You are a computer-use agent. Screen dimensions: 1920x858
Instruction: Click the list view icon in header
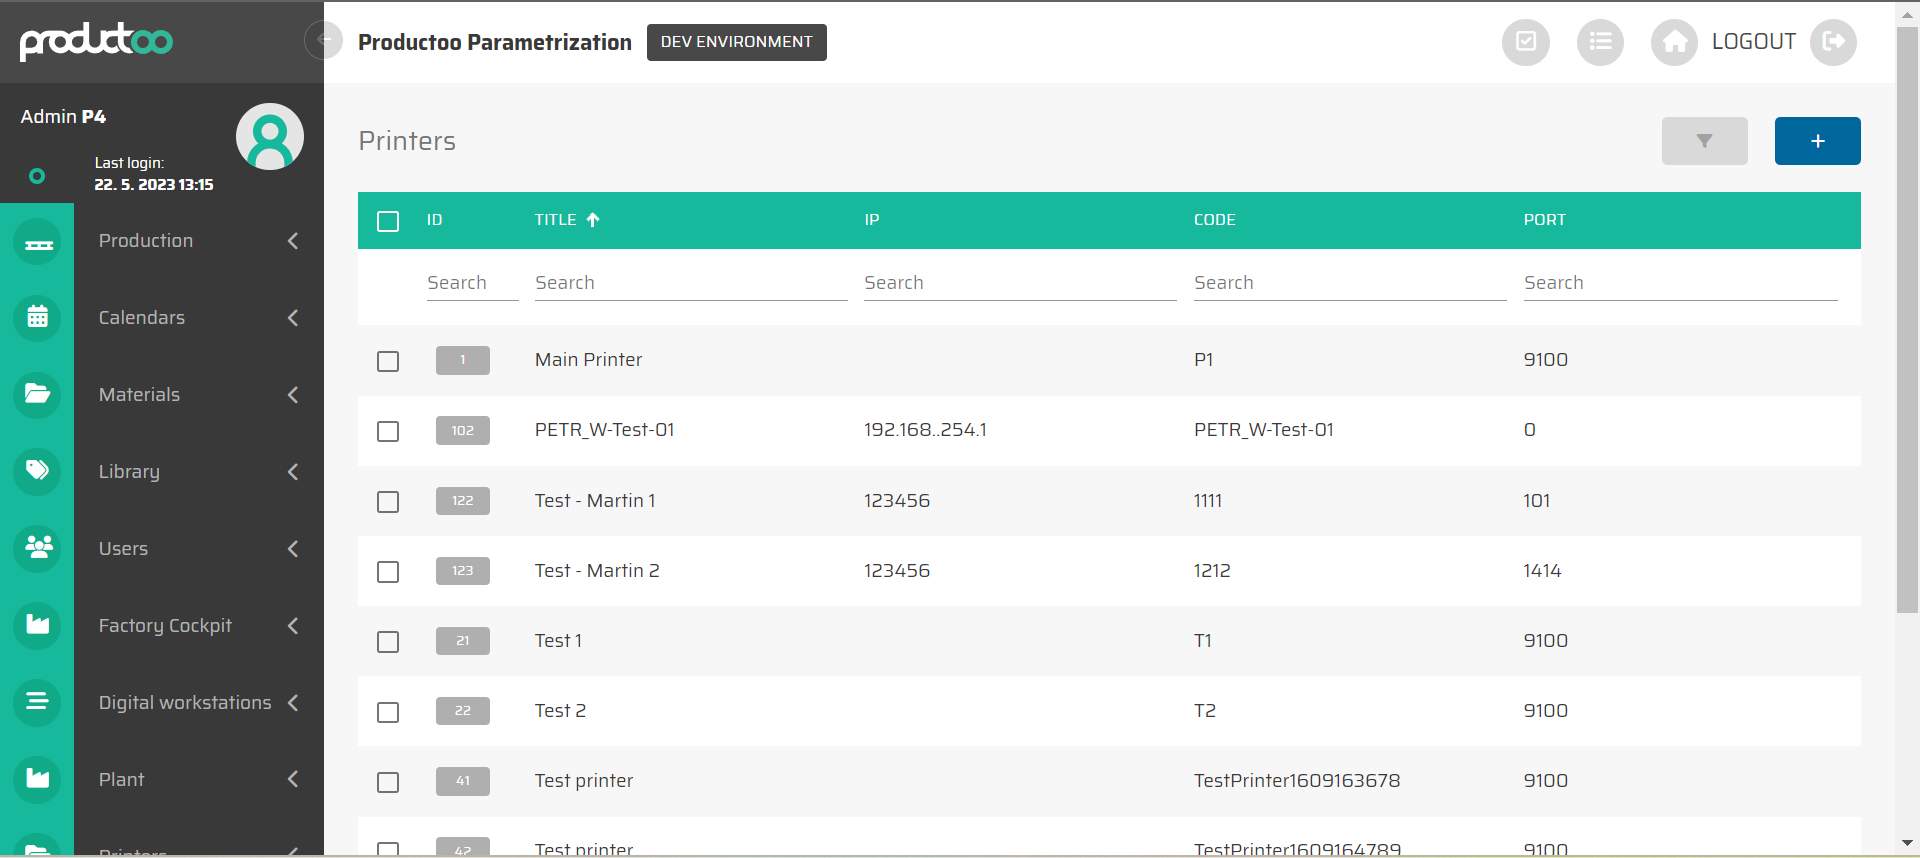[1600, 42]
